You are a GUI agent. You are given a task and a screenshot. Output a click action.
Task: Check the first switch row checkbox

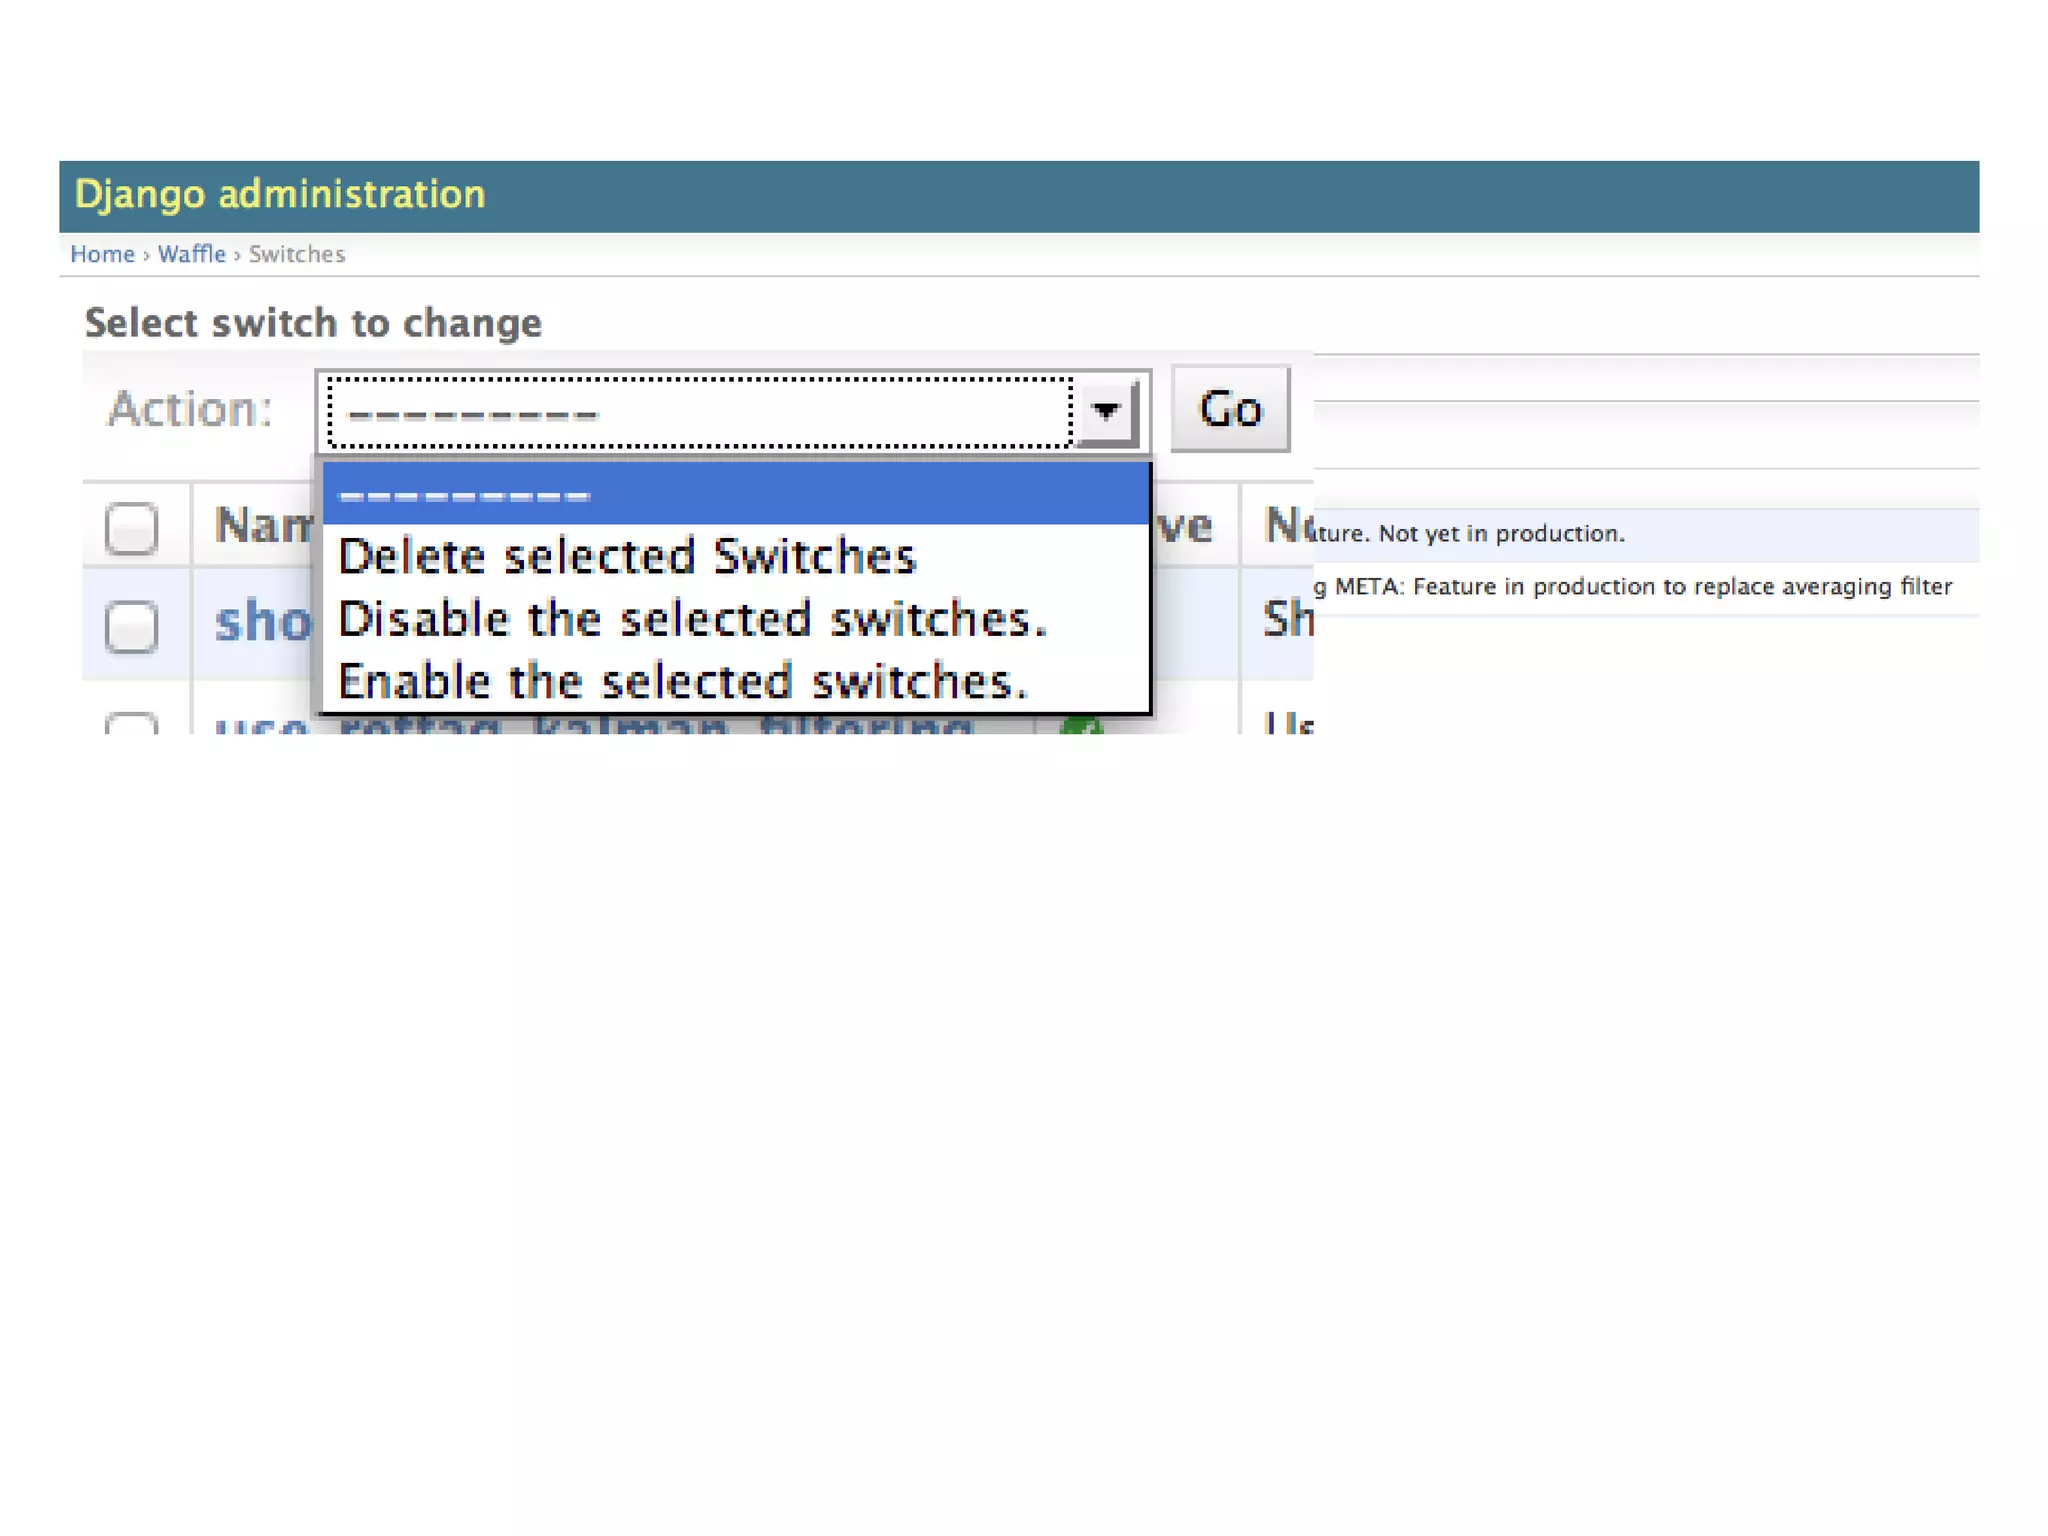point(132,627)
